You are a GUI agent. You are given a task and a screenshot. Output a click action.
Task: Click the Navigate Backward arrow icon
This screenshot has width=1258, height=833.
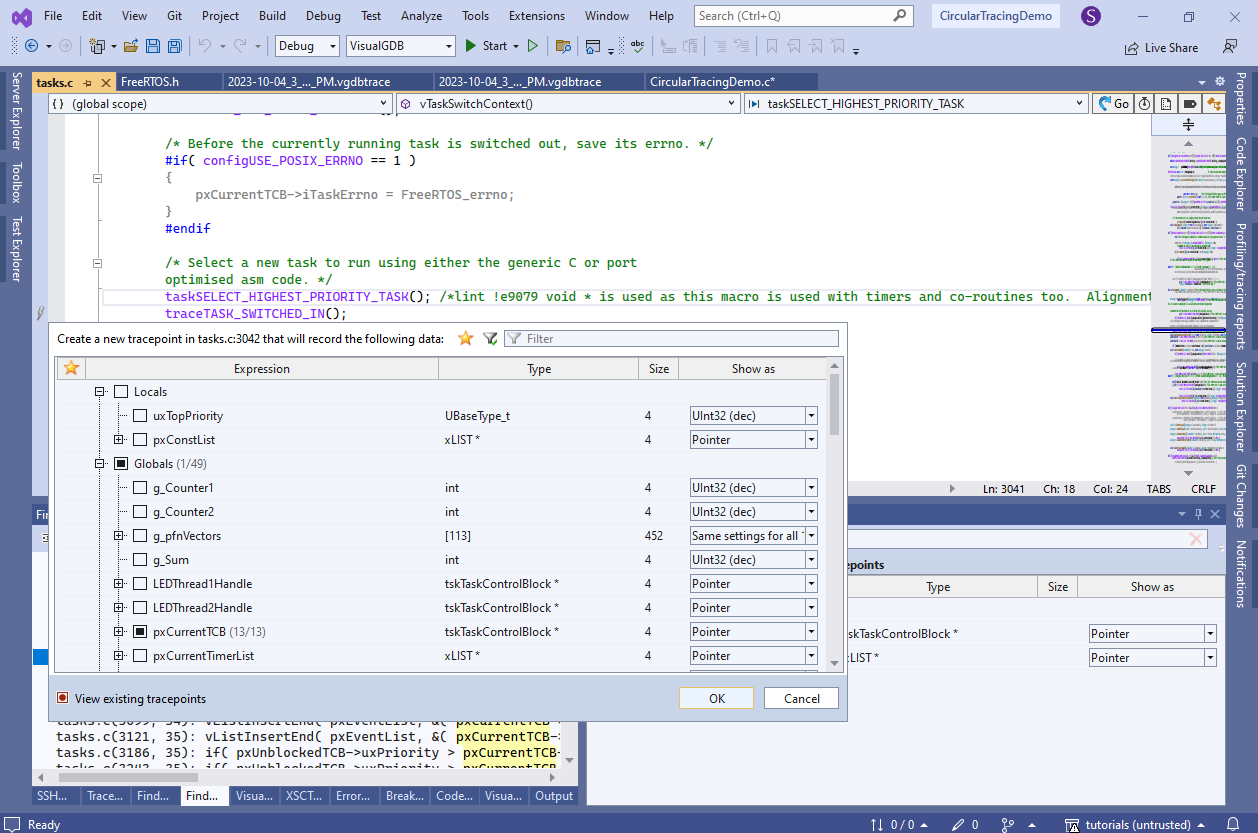coord(31,46)
